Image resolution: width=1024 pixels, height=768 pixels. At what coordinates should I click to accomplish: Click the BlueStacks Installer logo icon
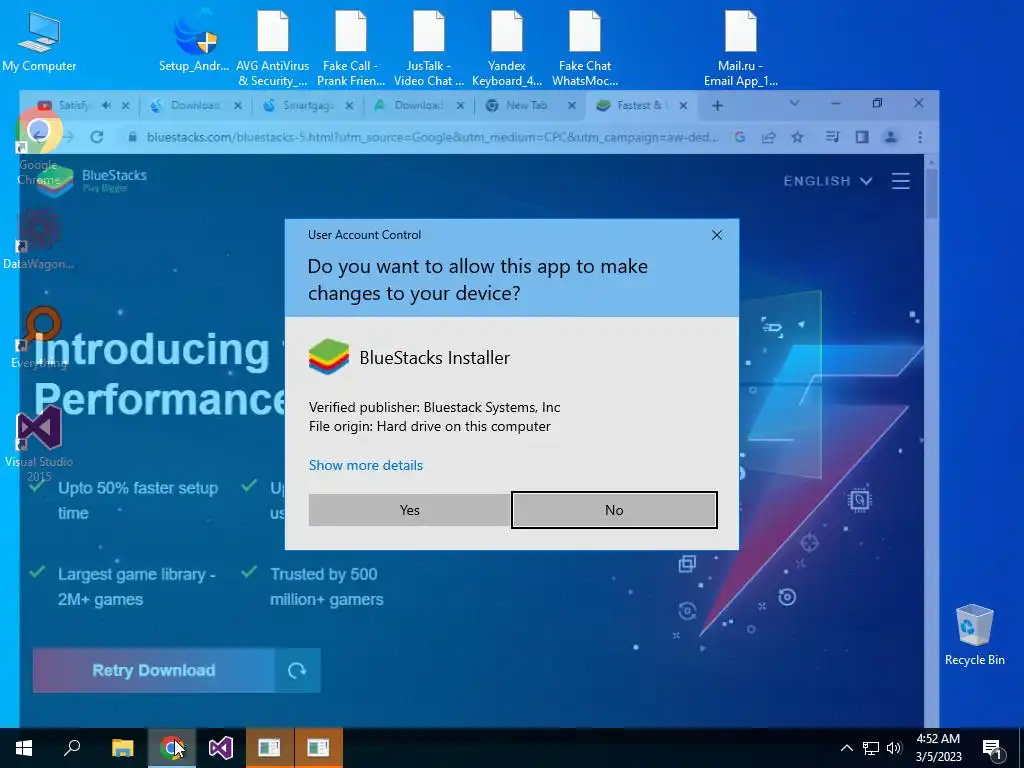(328, 357)
